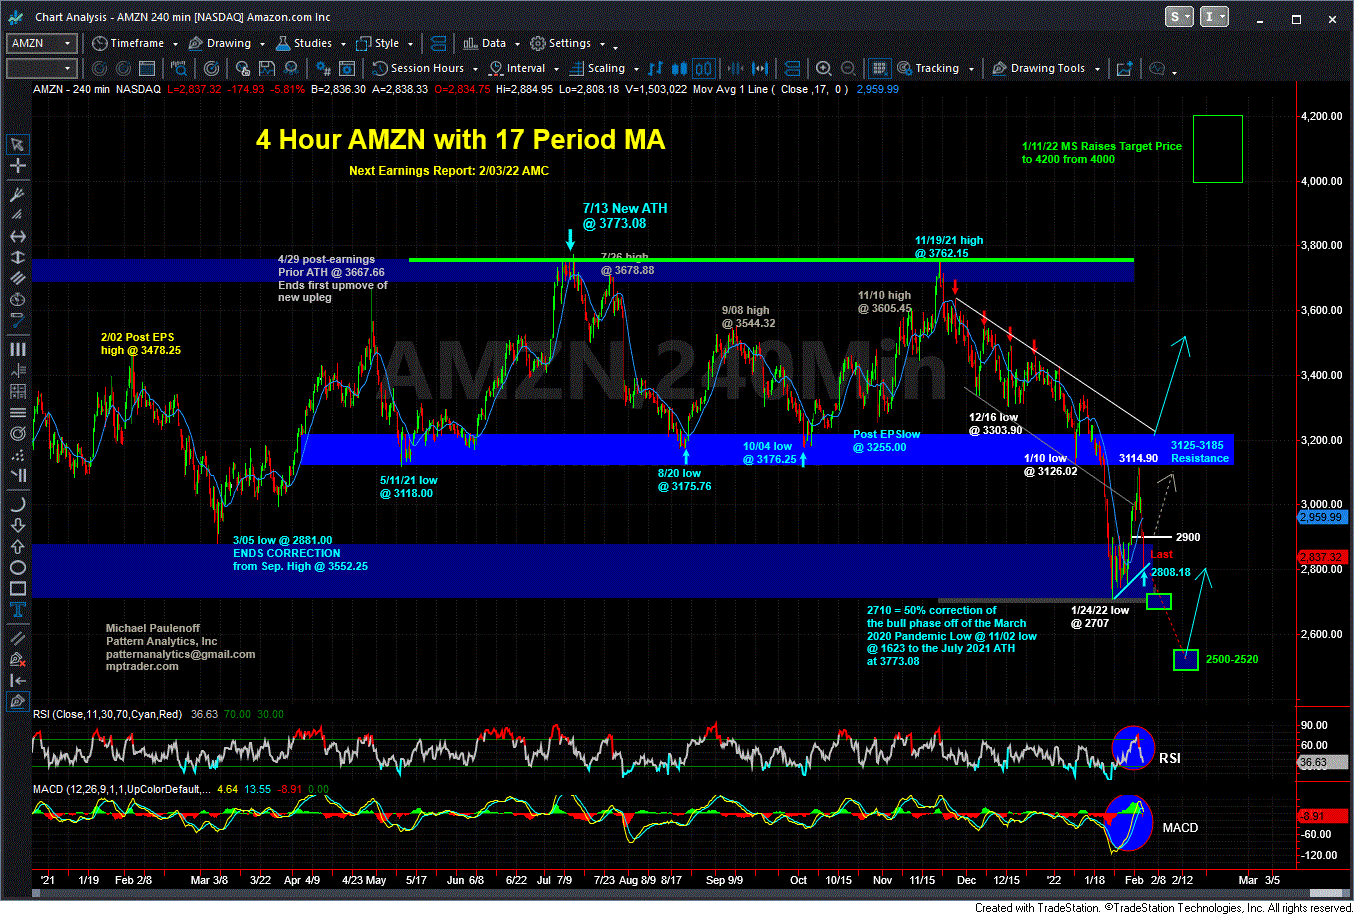Choose the time cycle clock tool
Image resolution: width=1354 pixels, height=914 pixels.
click(17, 300)
